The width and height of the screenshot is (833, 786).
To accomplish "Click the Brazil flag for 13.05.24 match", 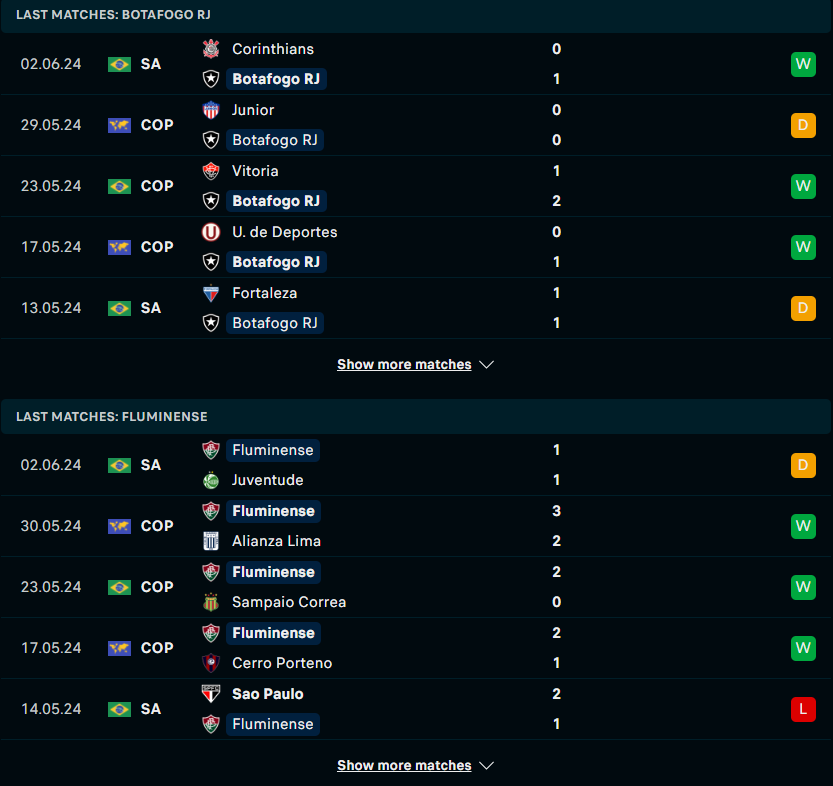I will pyautogui.click(x=120, y=309).
